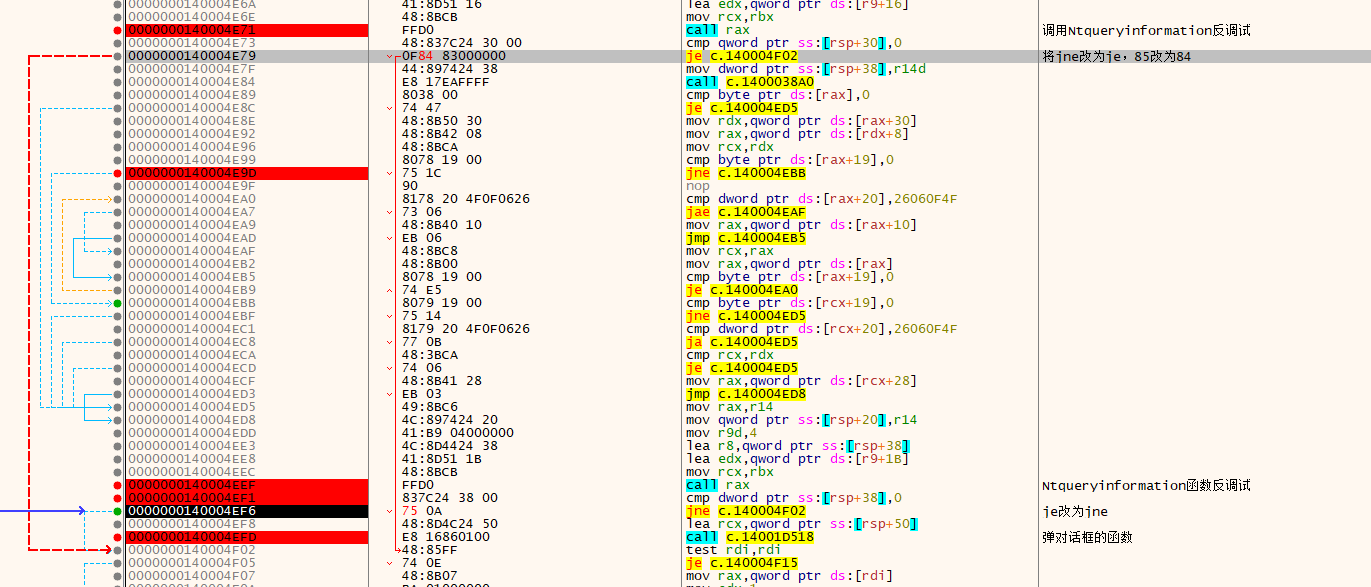Select instruction cmp qword ptr ss:[rsp+30],0
Viewport: 1371px width, 587px height.
point(794,43)
